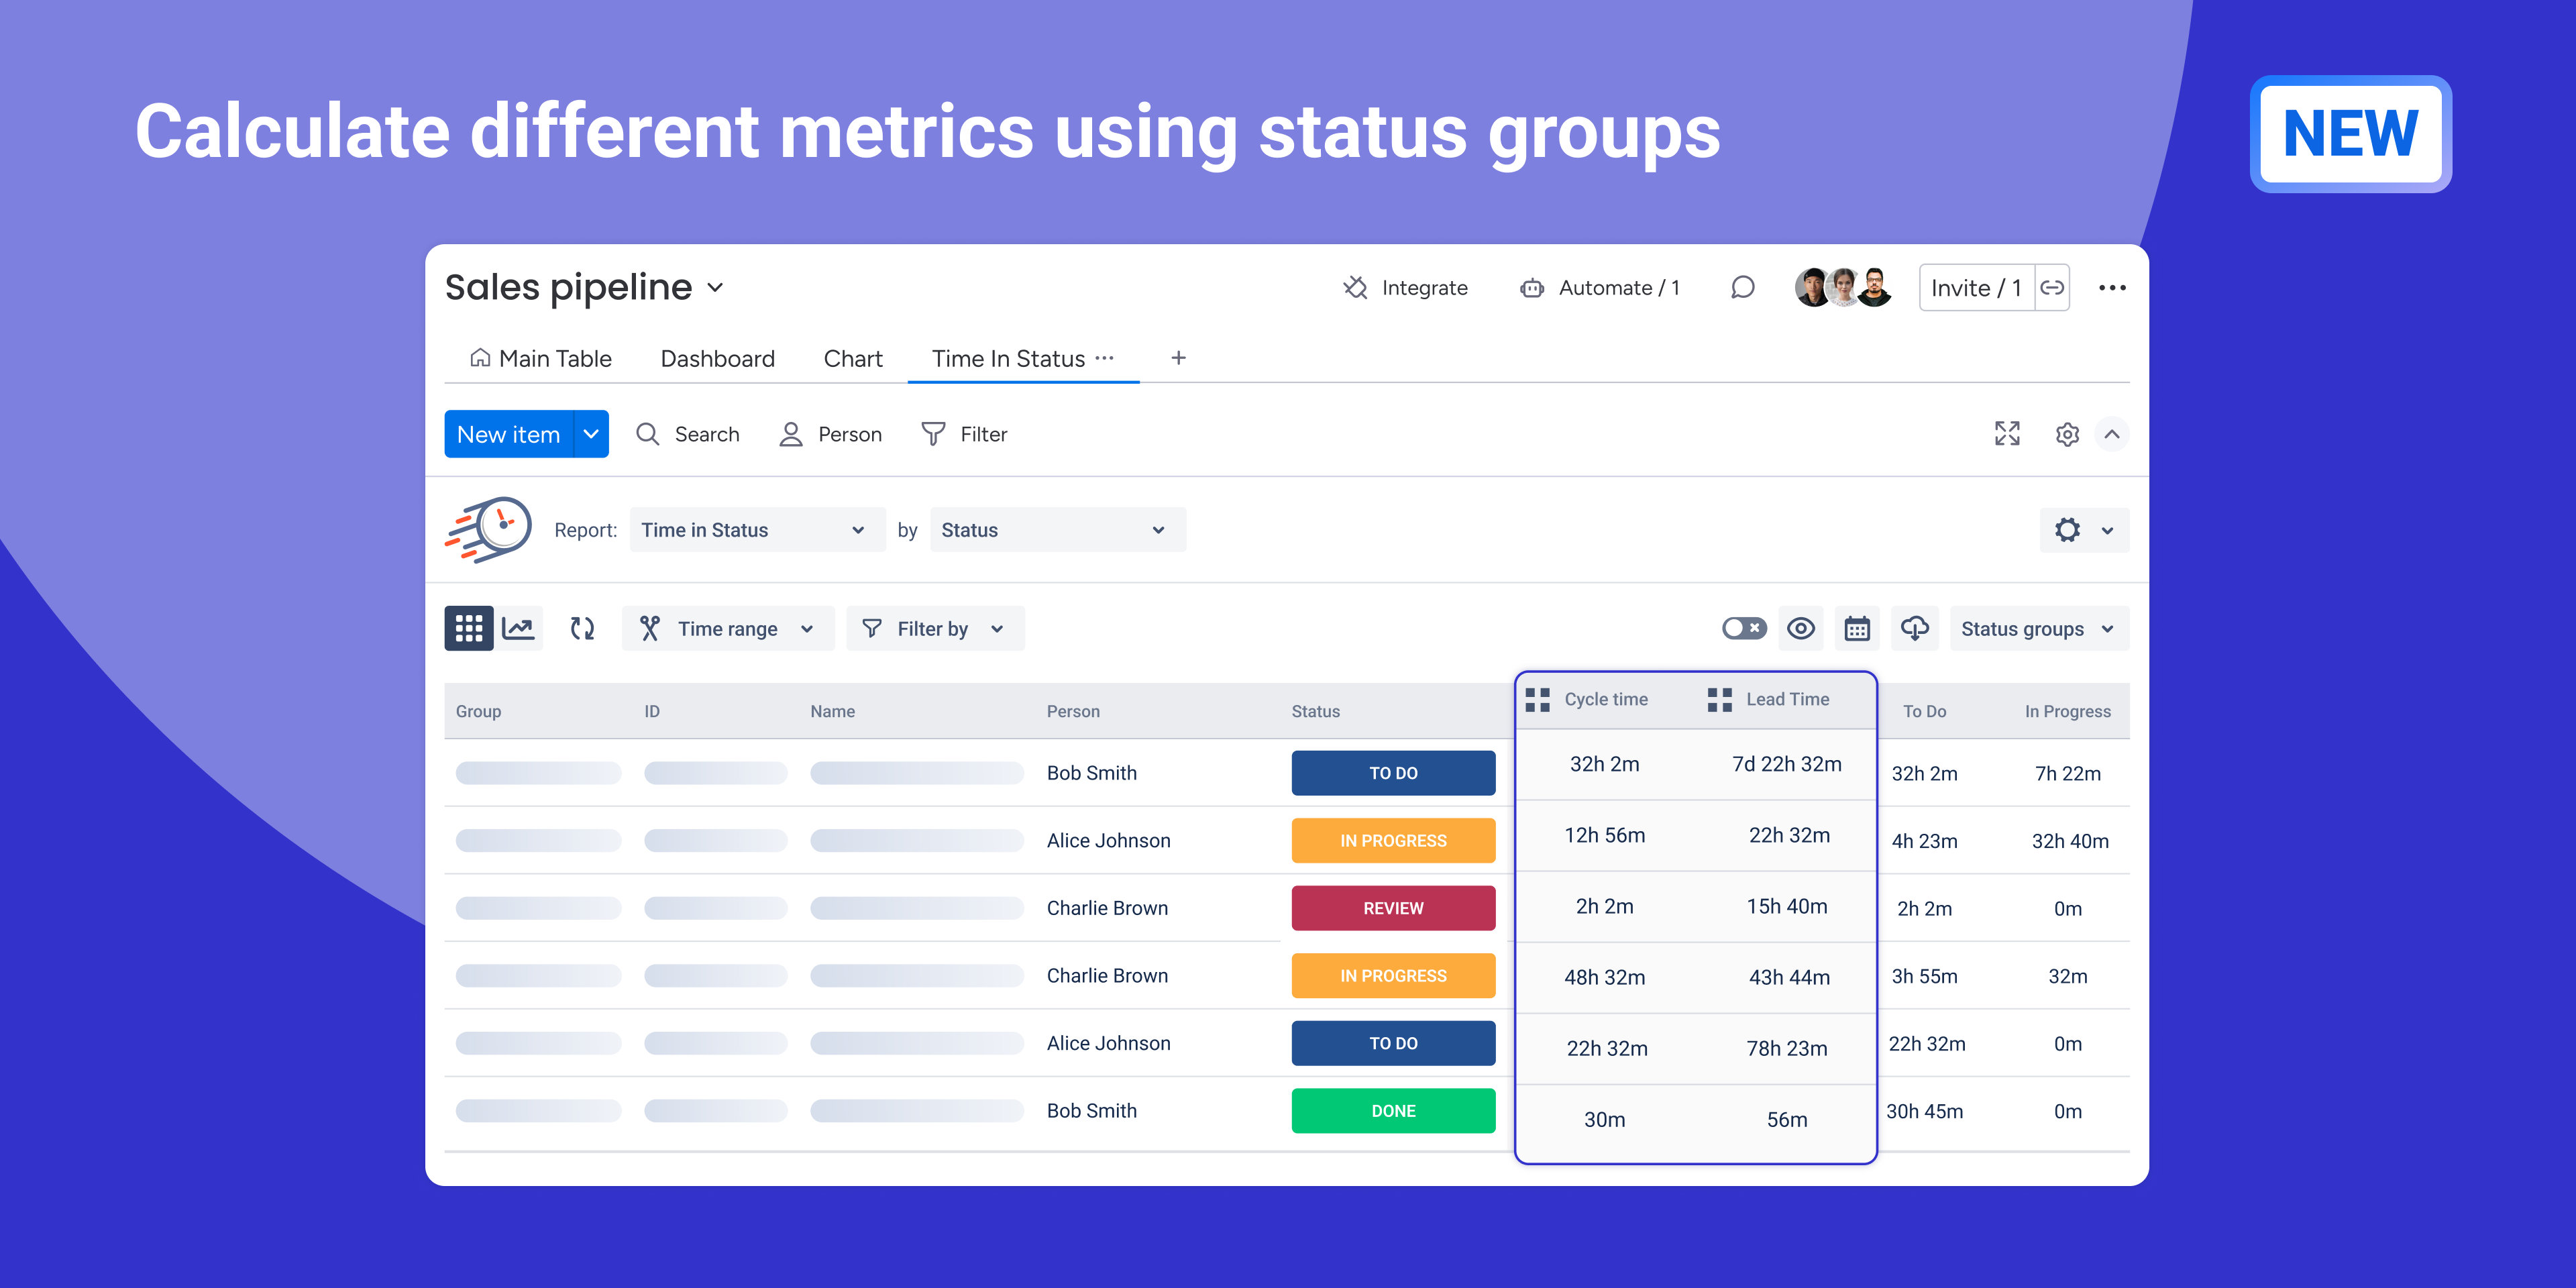
Task: Click the cloud download export icon
Action: (x=1914, y=628)
